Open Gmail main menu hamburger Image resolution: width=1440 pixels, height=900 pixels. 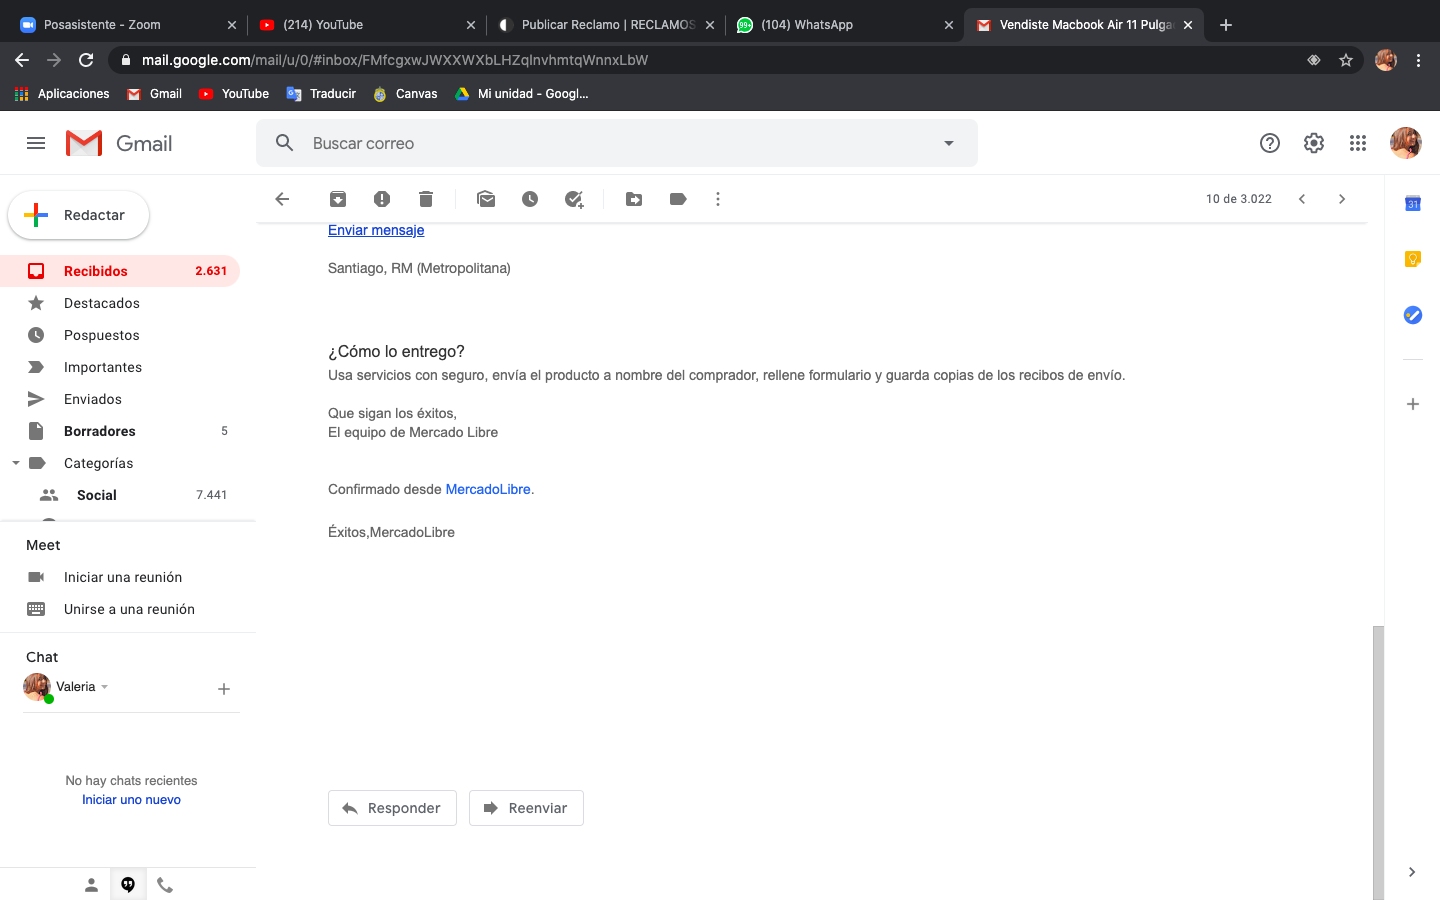click(x=36, y=143)
